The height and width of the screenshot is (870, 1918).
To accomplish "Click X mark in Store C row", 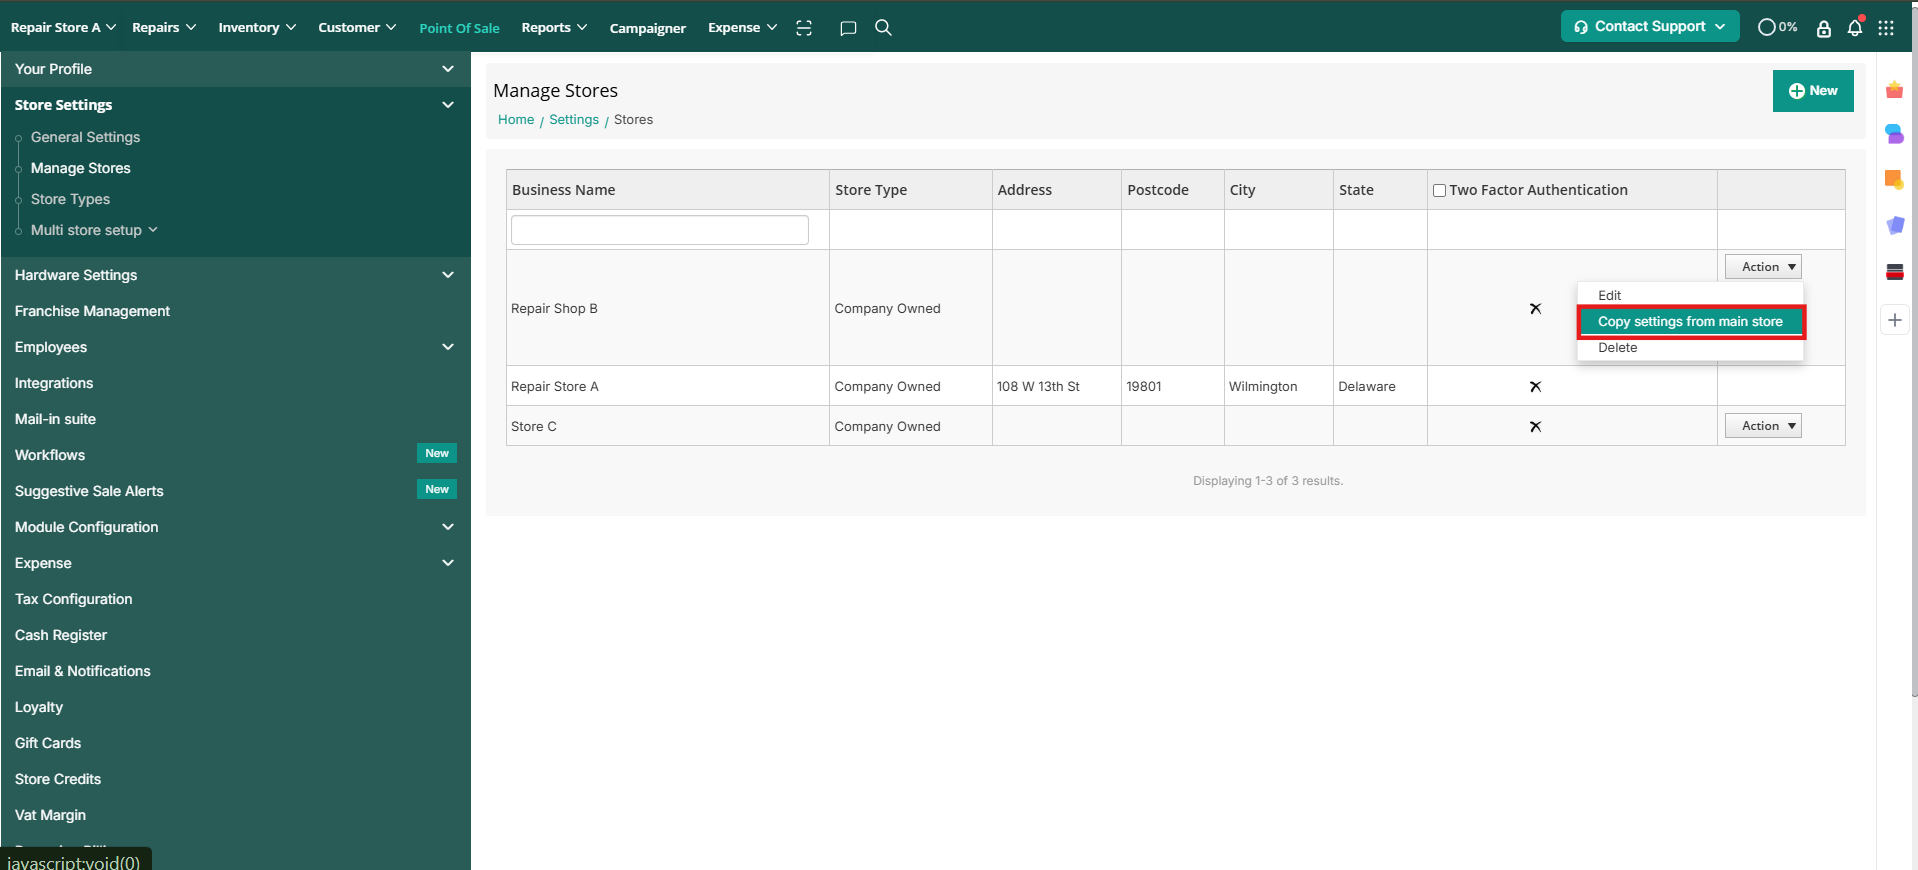I will [x=1535, y=427].
